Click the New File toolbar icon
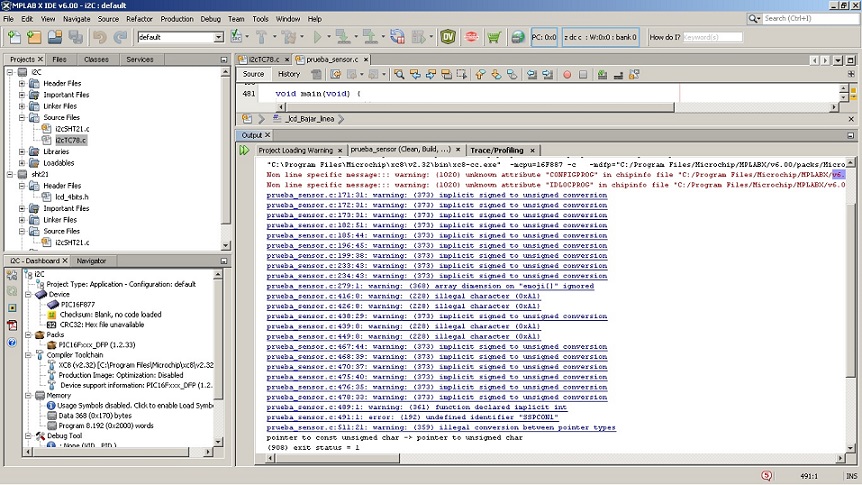The width and height of the screenshot is (862, 485). (14, 37)
